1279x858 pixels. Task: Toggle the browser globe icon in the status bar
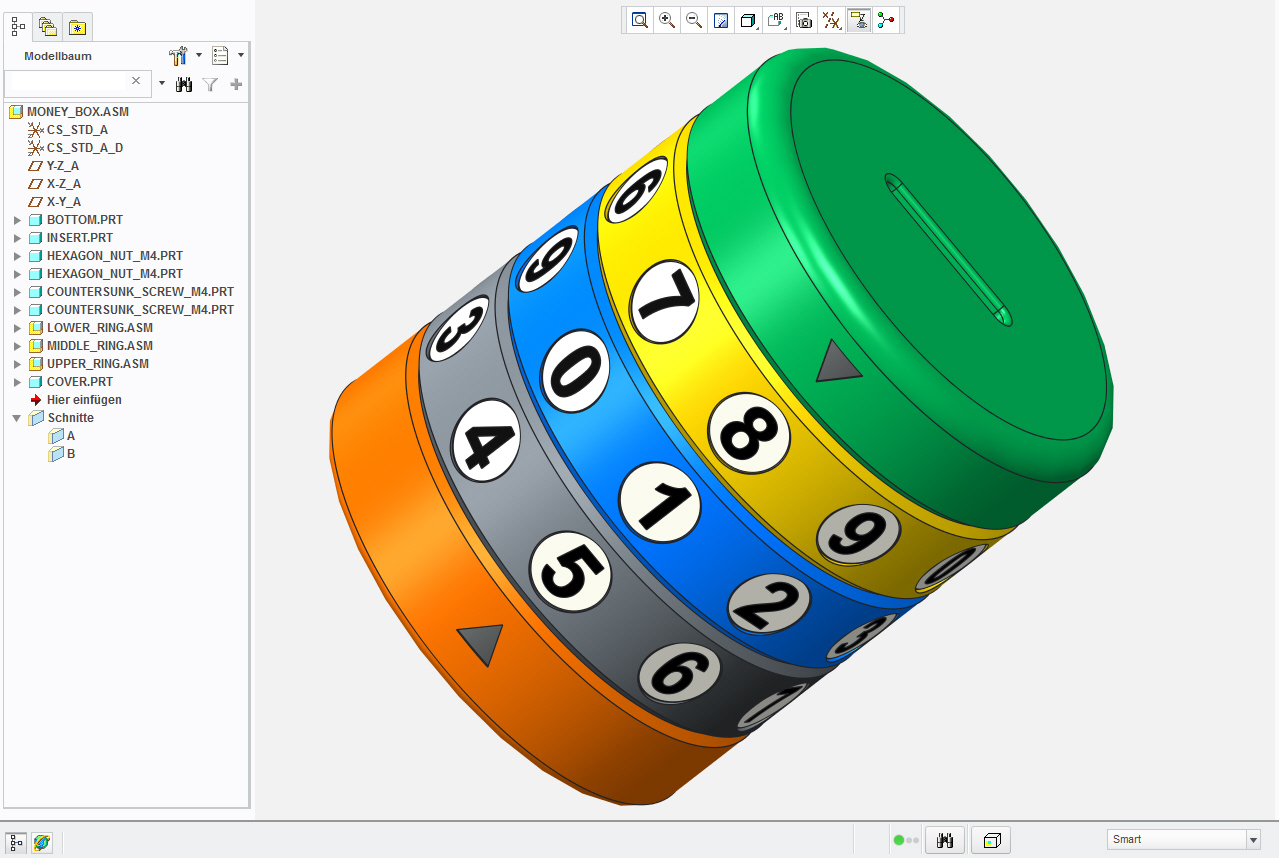point(42,842)
